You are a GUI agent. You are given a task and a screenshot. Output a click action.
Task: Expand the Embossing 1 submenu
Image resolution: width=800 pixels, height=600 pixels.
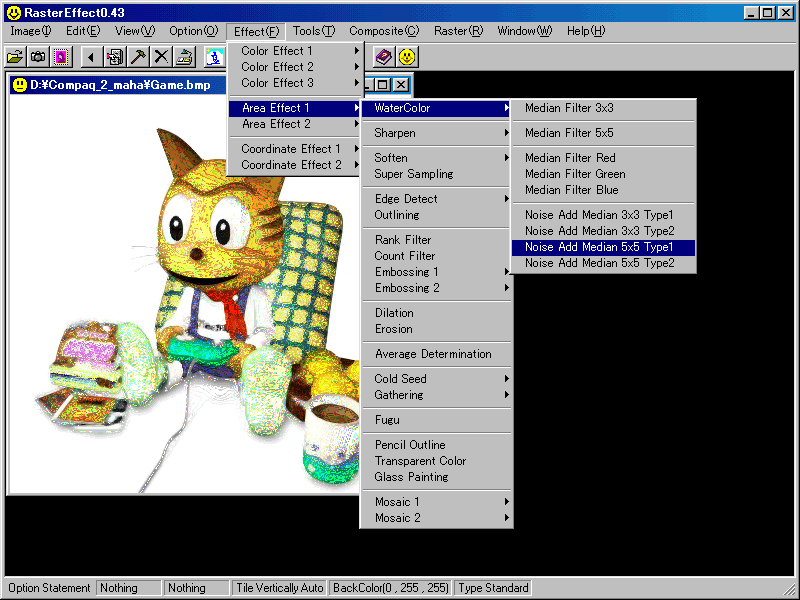(x=437, y=271)
